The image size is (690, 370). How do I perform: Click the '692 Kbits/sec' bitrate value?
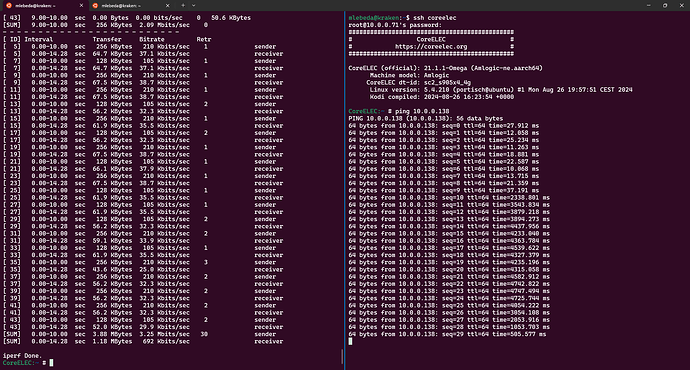[166, 341]
